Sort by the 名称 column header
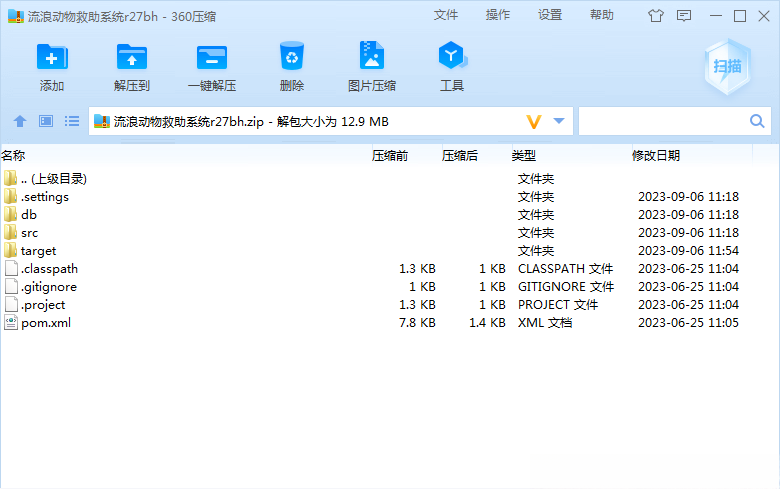Image resolution: width=780 pixels, height=489 pixels. click(x=13, y=156)
